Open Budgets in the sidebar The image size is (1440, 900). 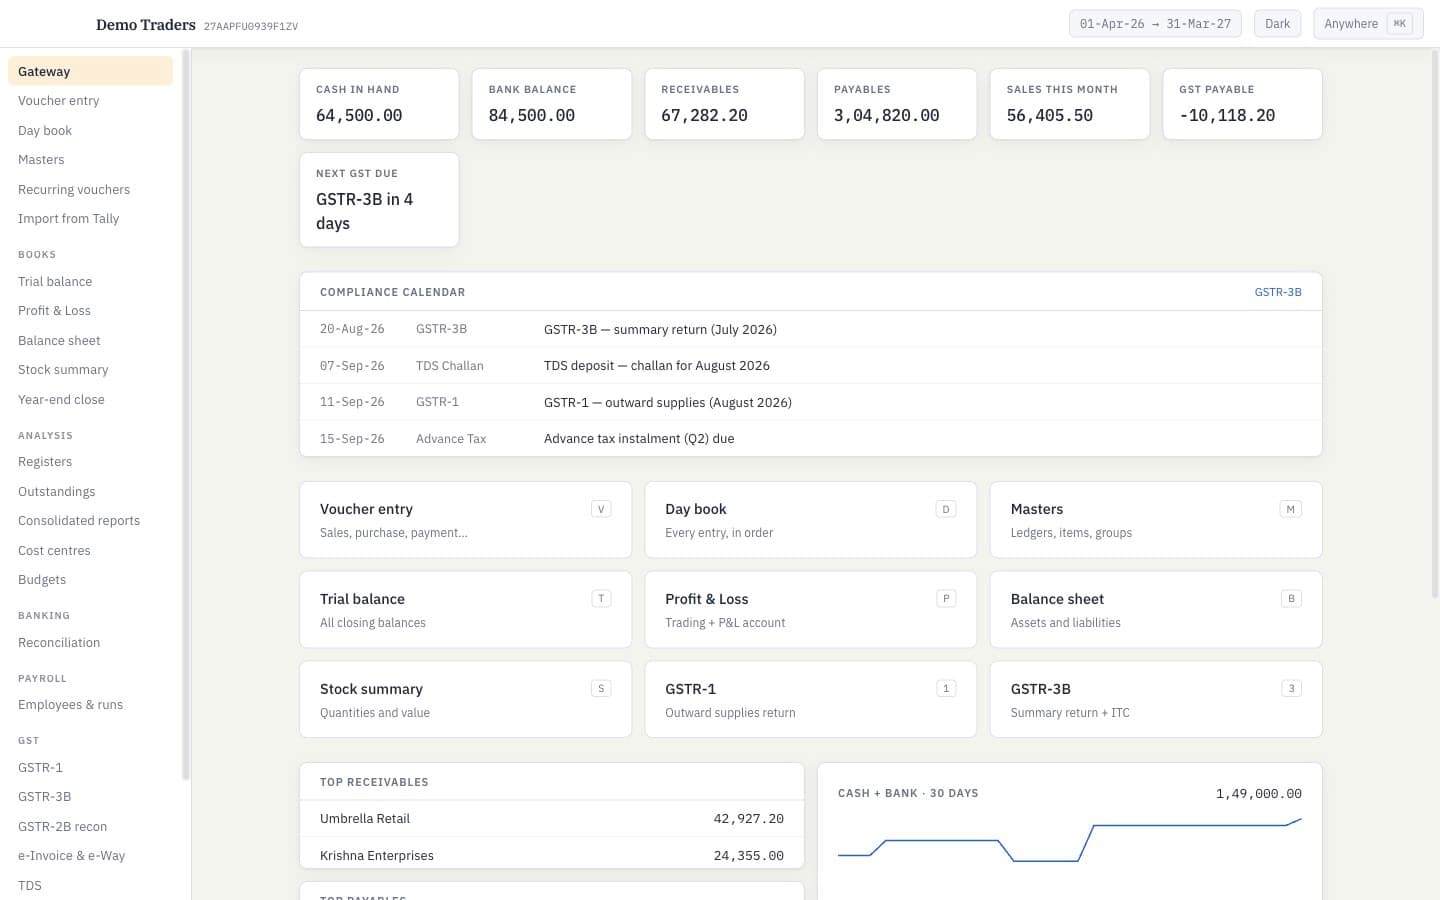[90, 580]
